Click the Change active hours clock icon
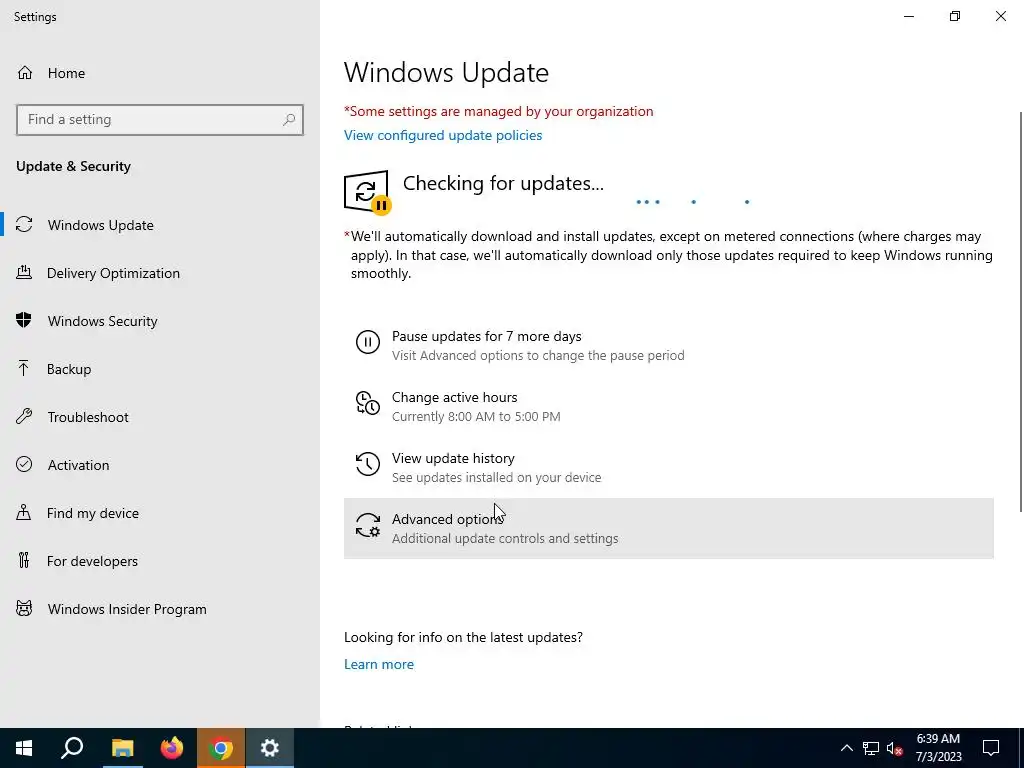Viewport: 1024px width, 768px height. point(368,403)
